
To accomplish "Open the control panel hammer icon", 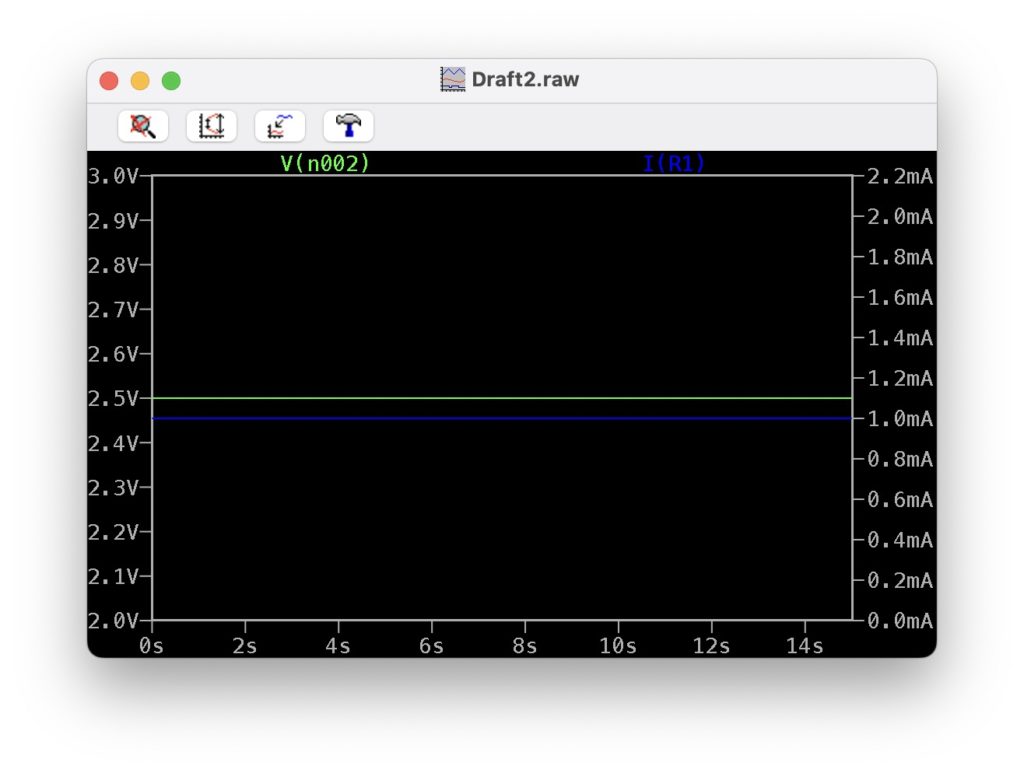I will click(348, 126).
